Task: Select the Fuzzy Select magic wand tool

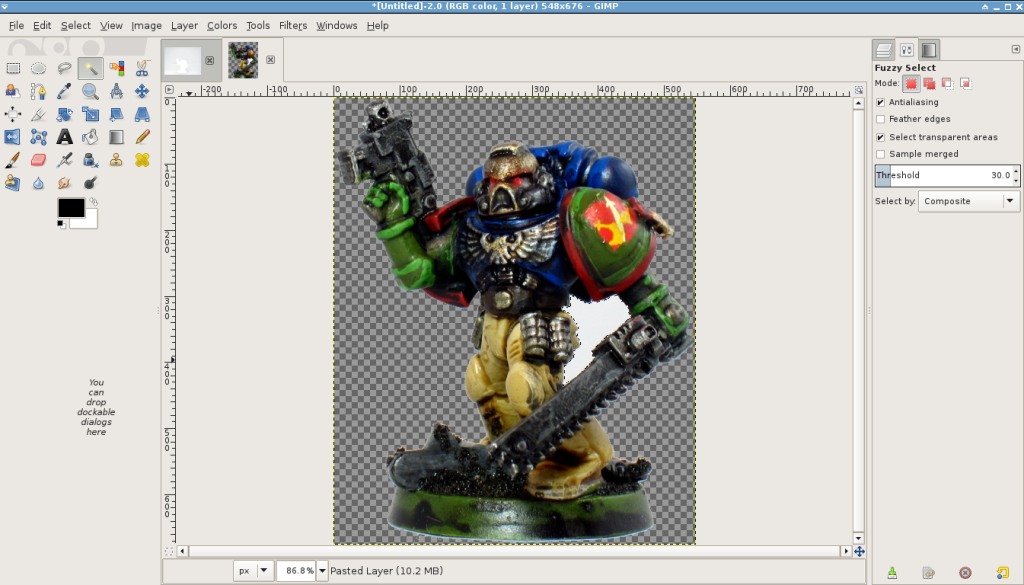Action: (90, 68)
